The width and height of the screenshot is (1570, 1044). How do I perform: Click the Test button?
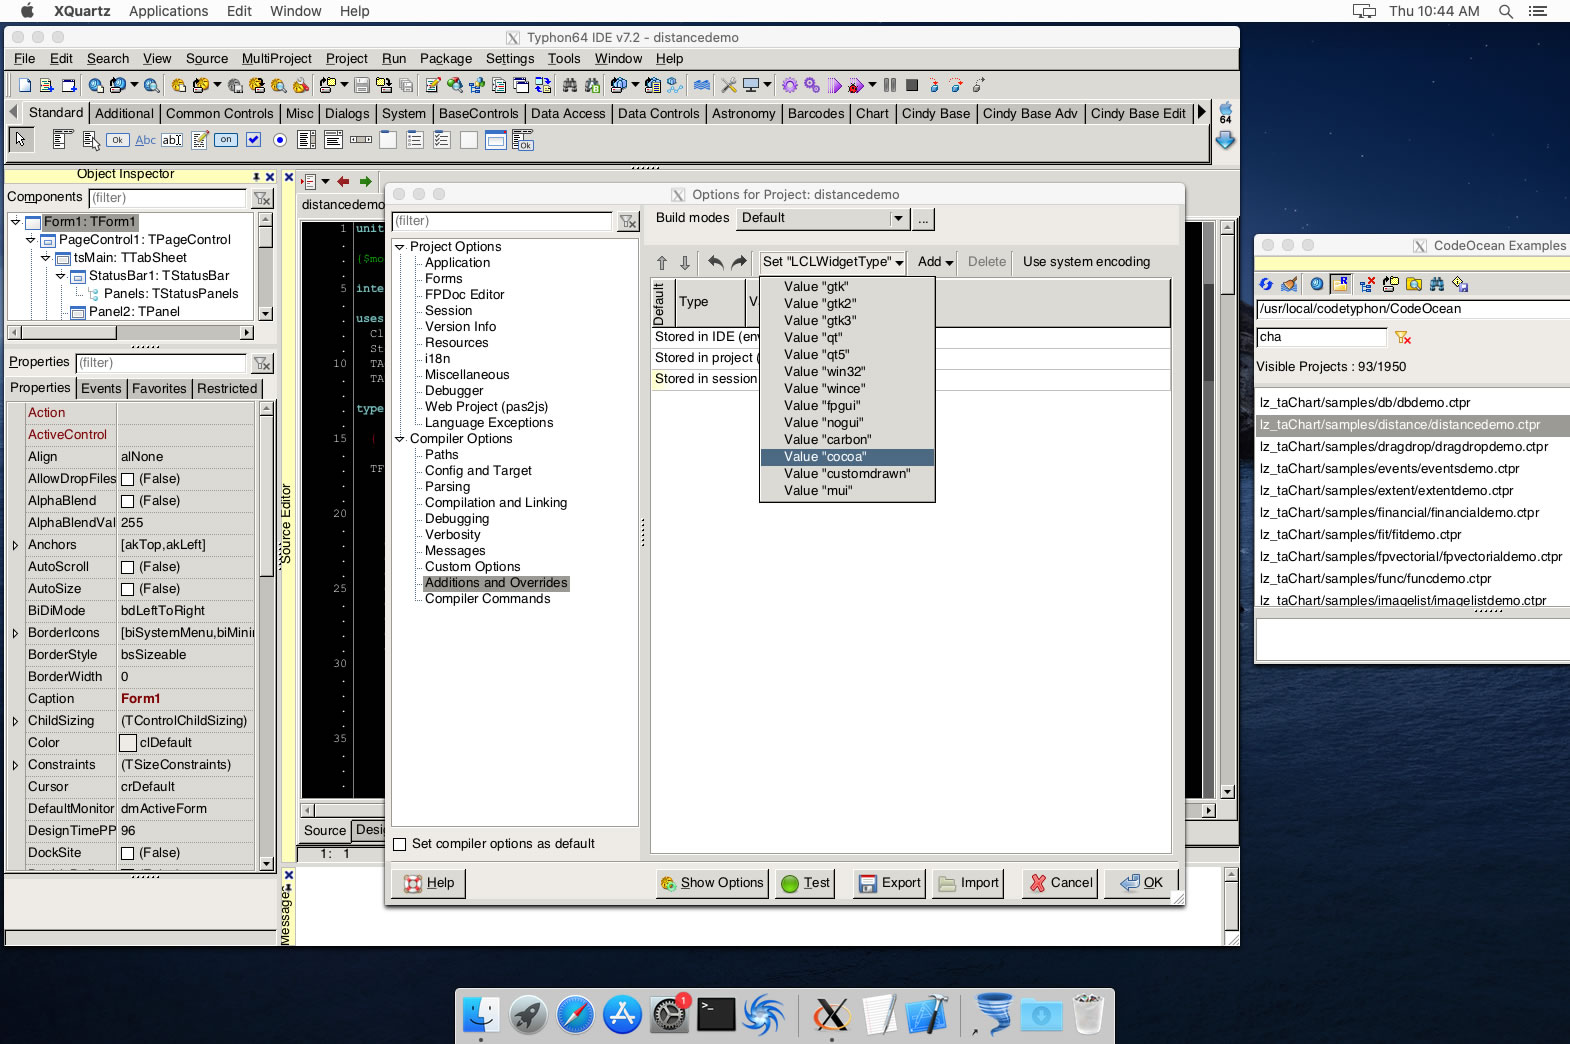pos(805,883)
